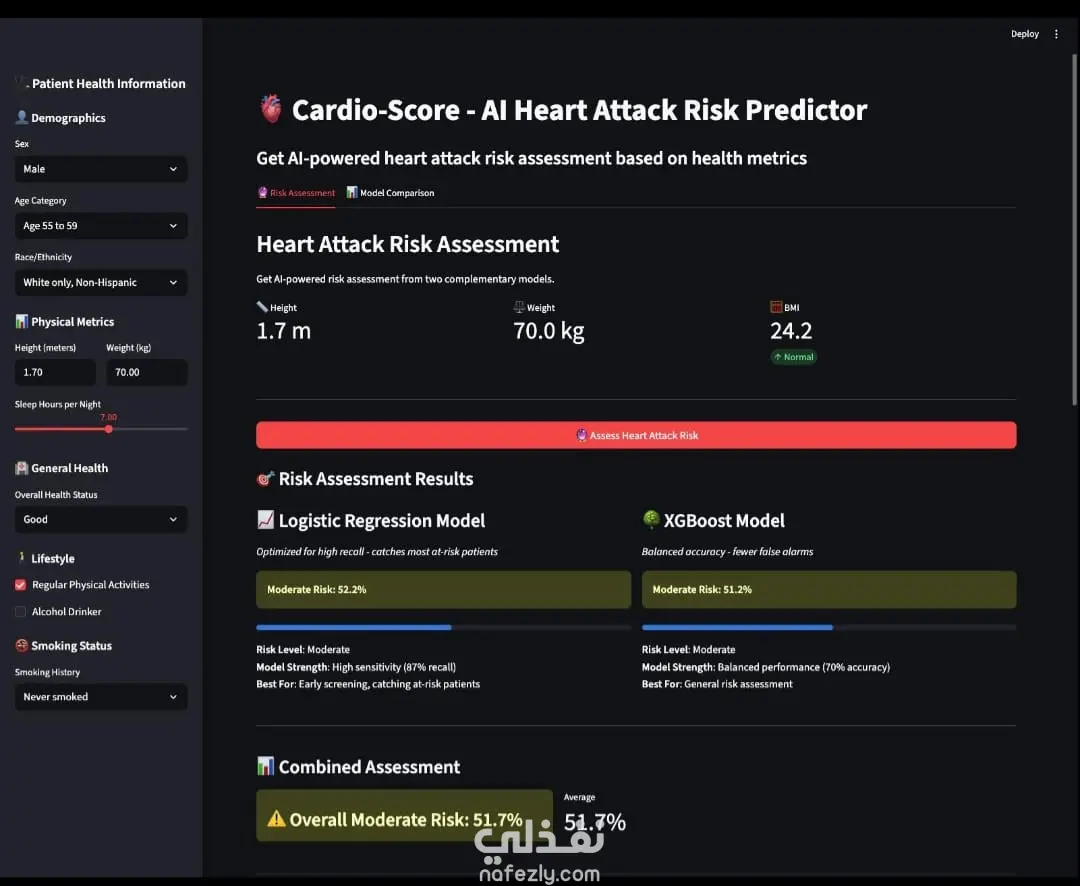This screenshot has width=1080, height=886.
Task: Enable the Alcohol Drinker checkbox
Action: pos(21,611)
